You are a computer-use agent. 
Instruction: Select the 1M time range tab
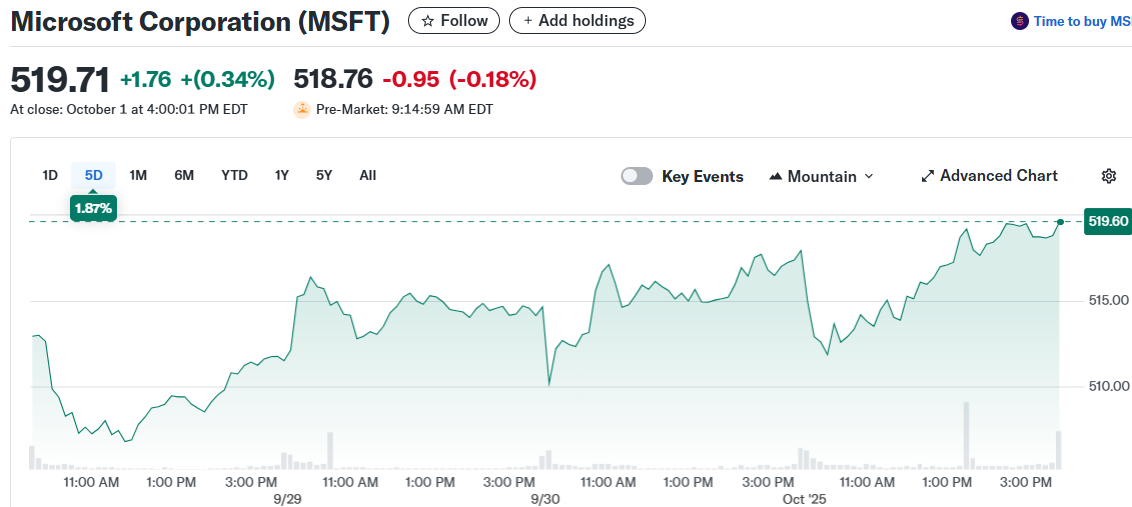pos(138,175)
